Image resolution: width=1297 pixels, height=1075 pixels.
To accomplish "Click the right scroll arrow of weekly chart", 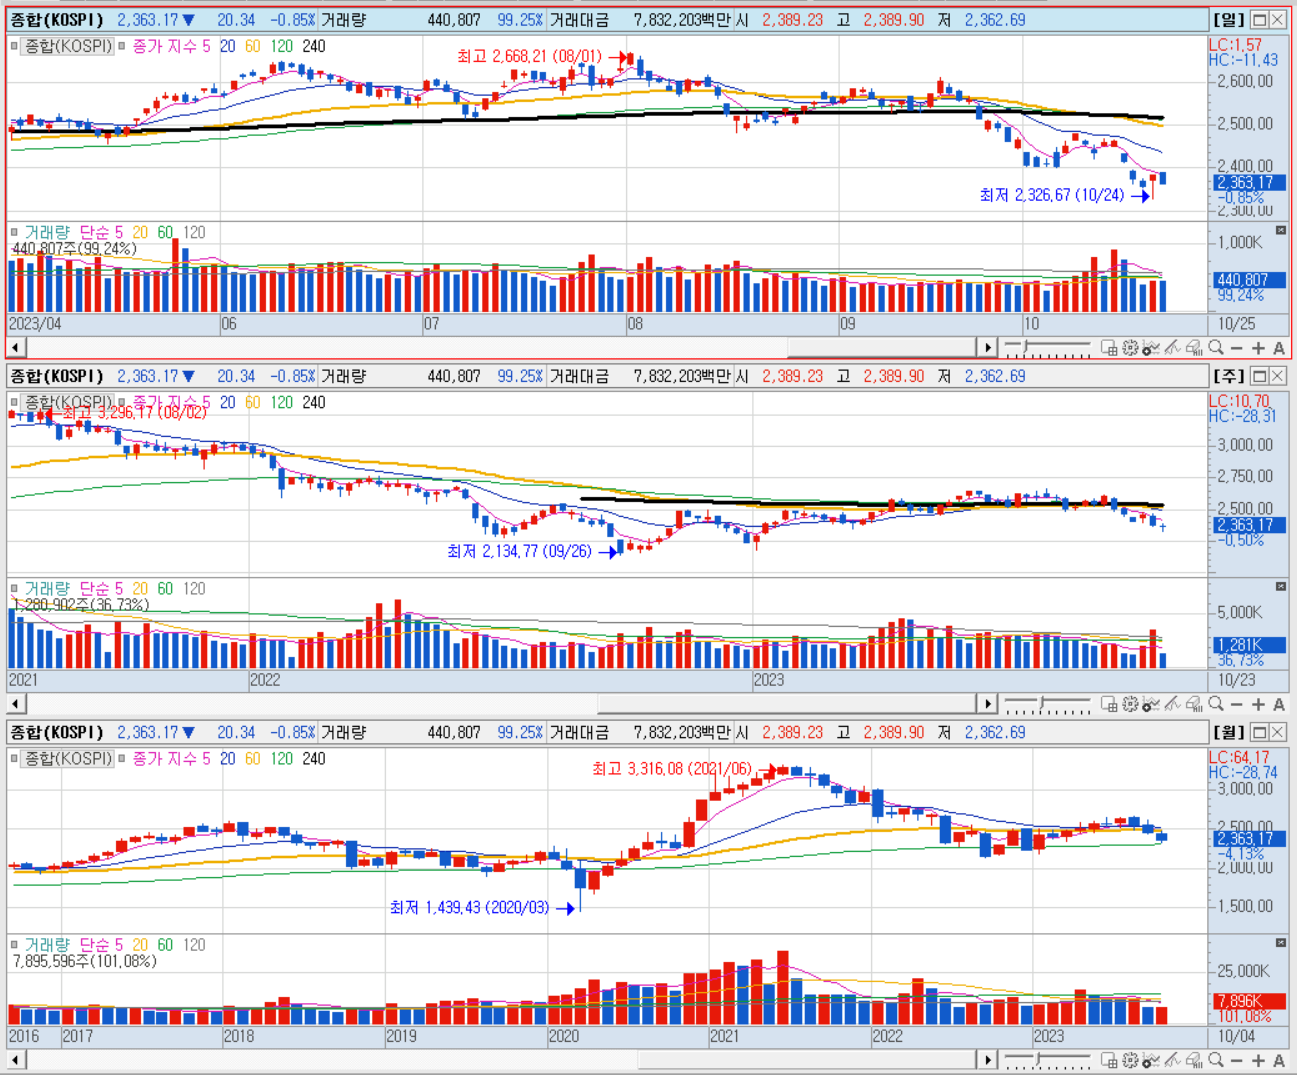I will 988,704.
